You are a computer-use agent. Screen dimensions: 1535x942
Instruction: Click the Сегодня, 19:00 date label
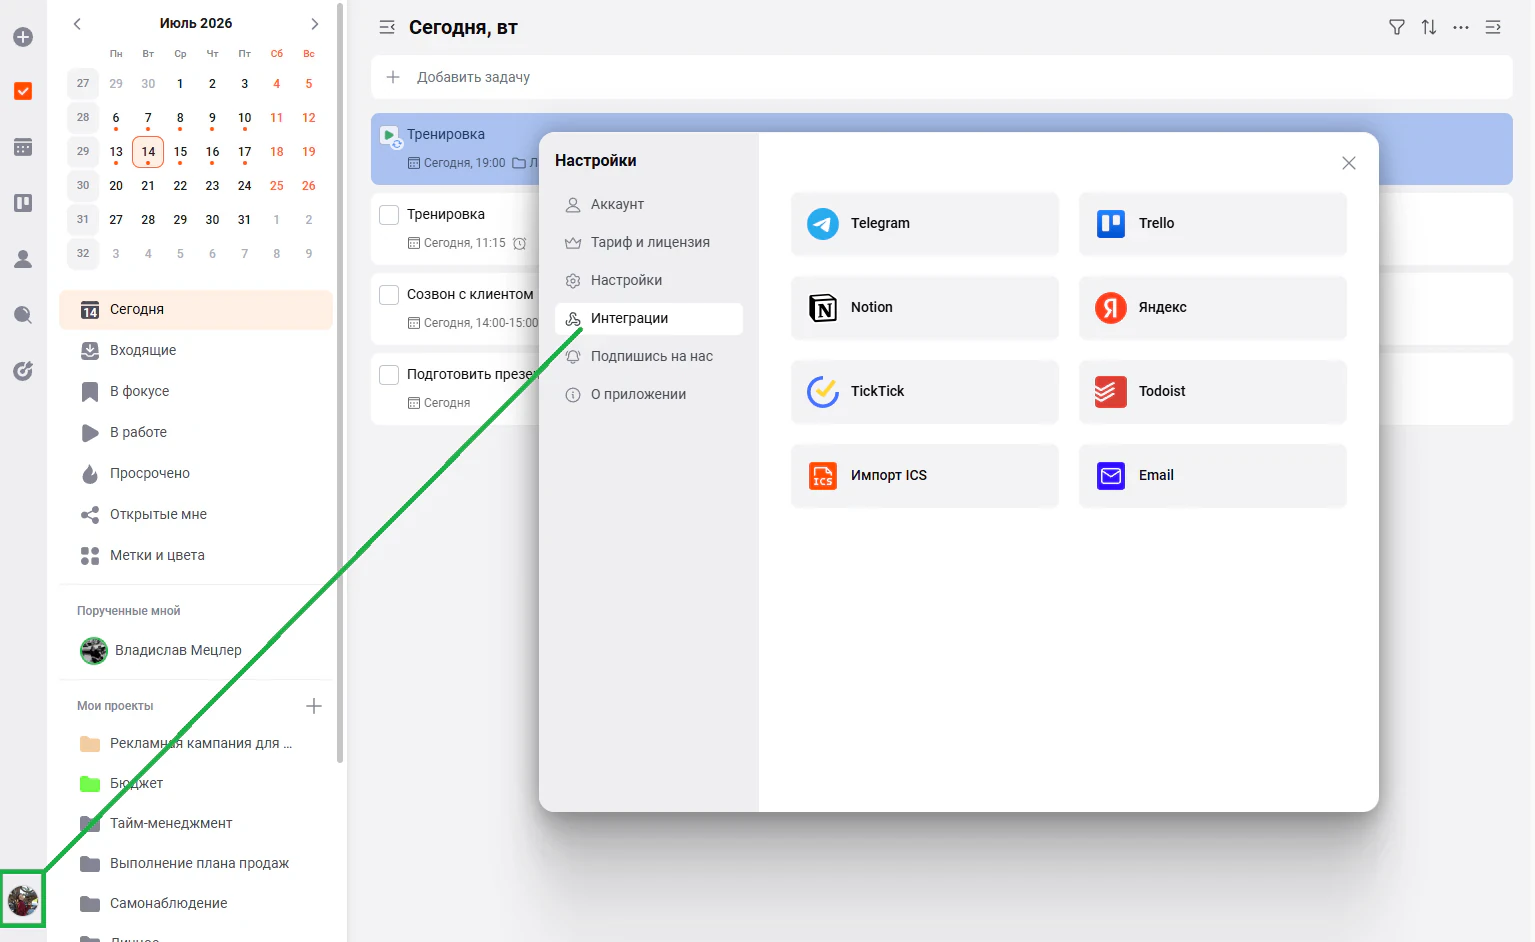pos(465,163)
